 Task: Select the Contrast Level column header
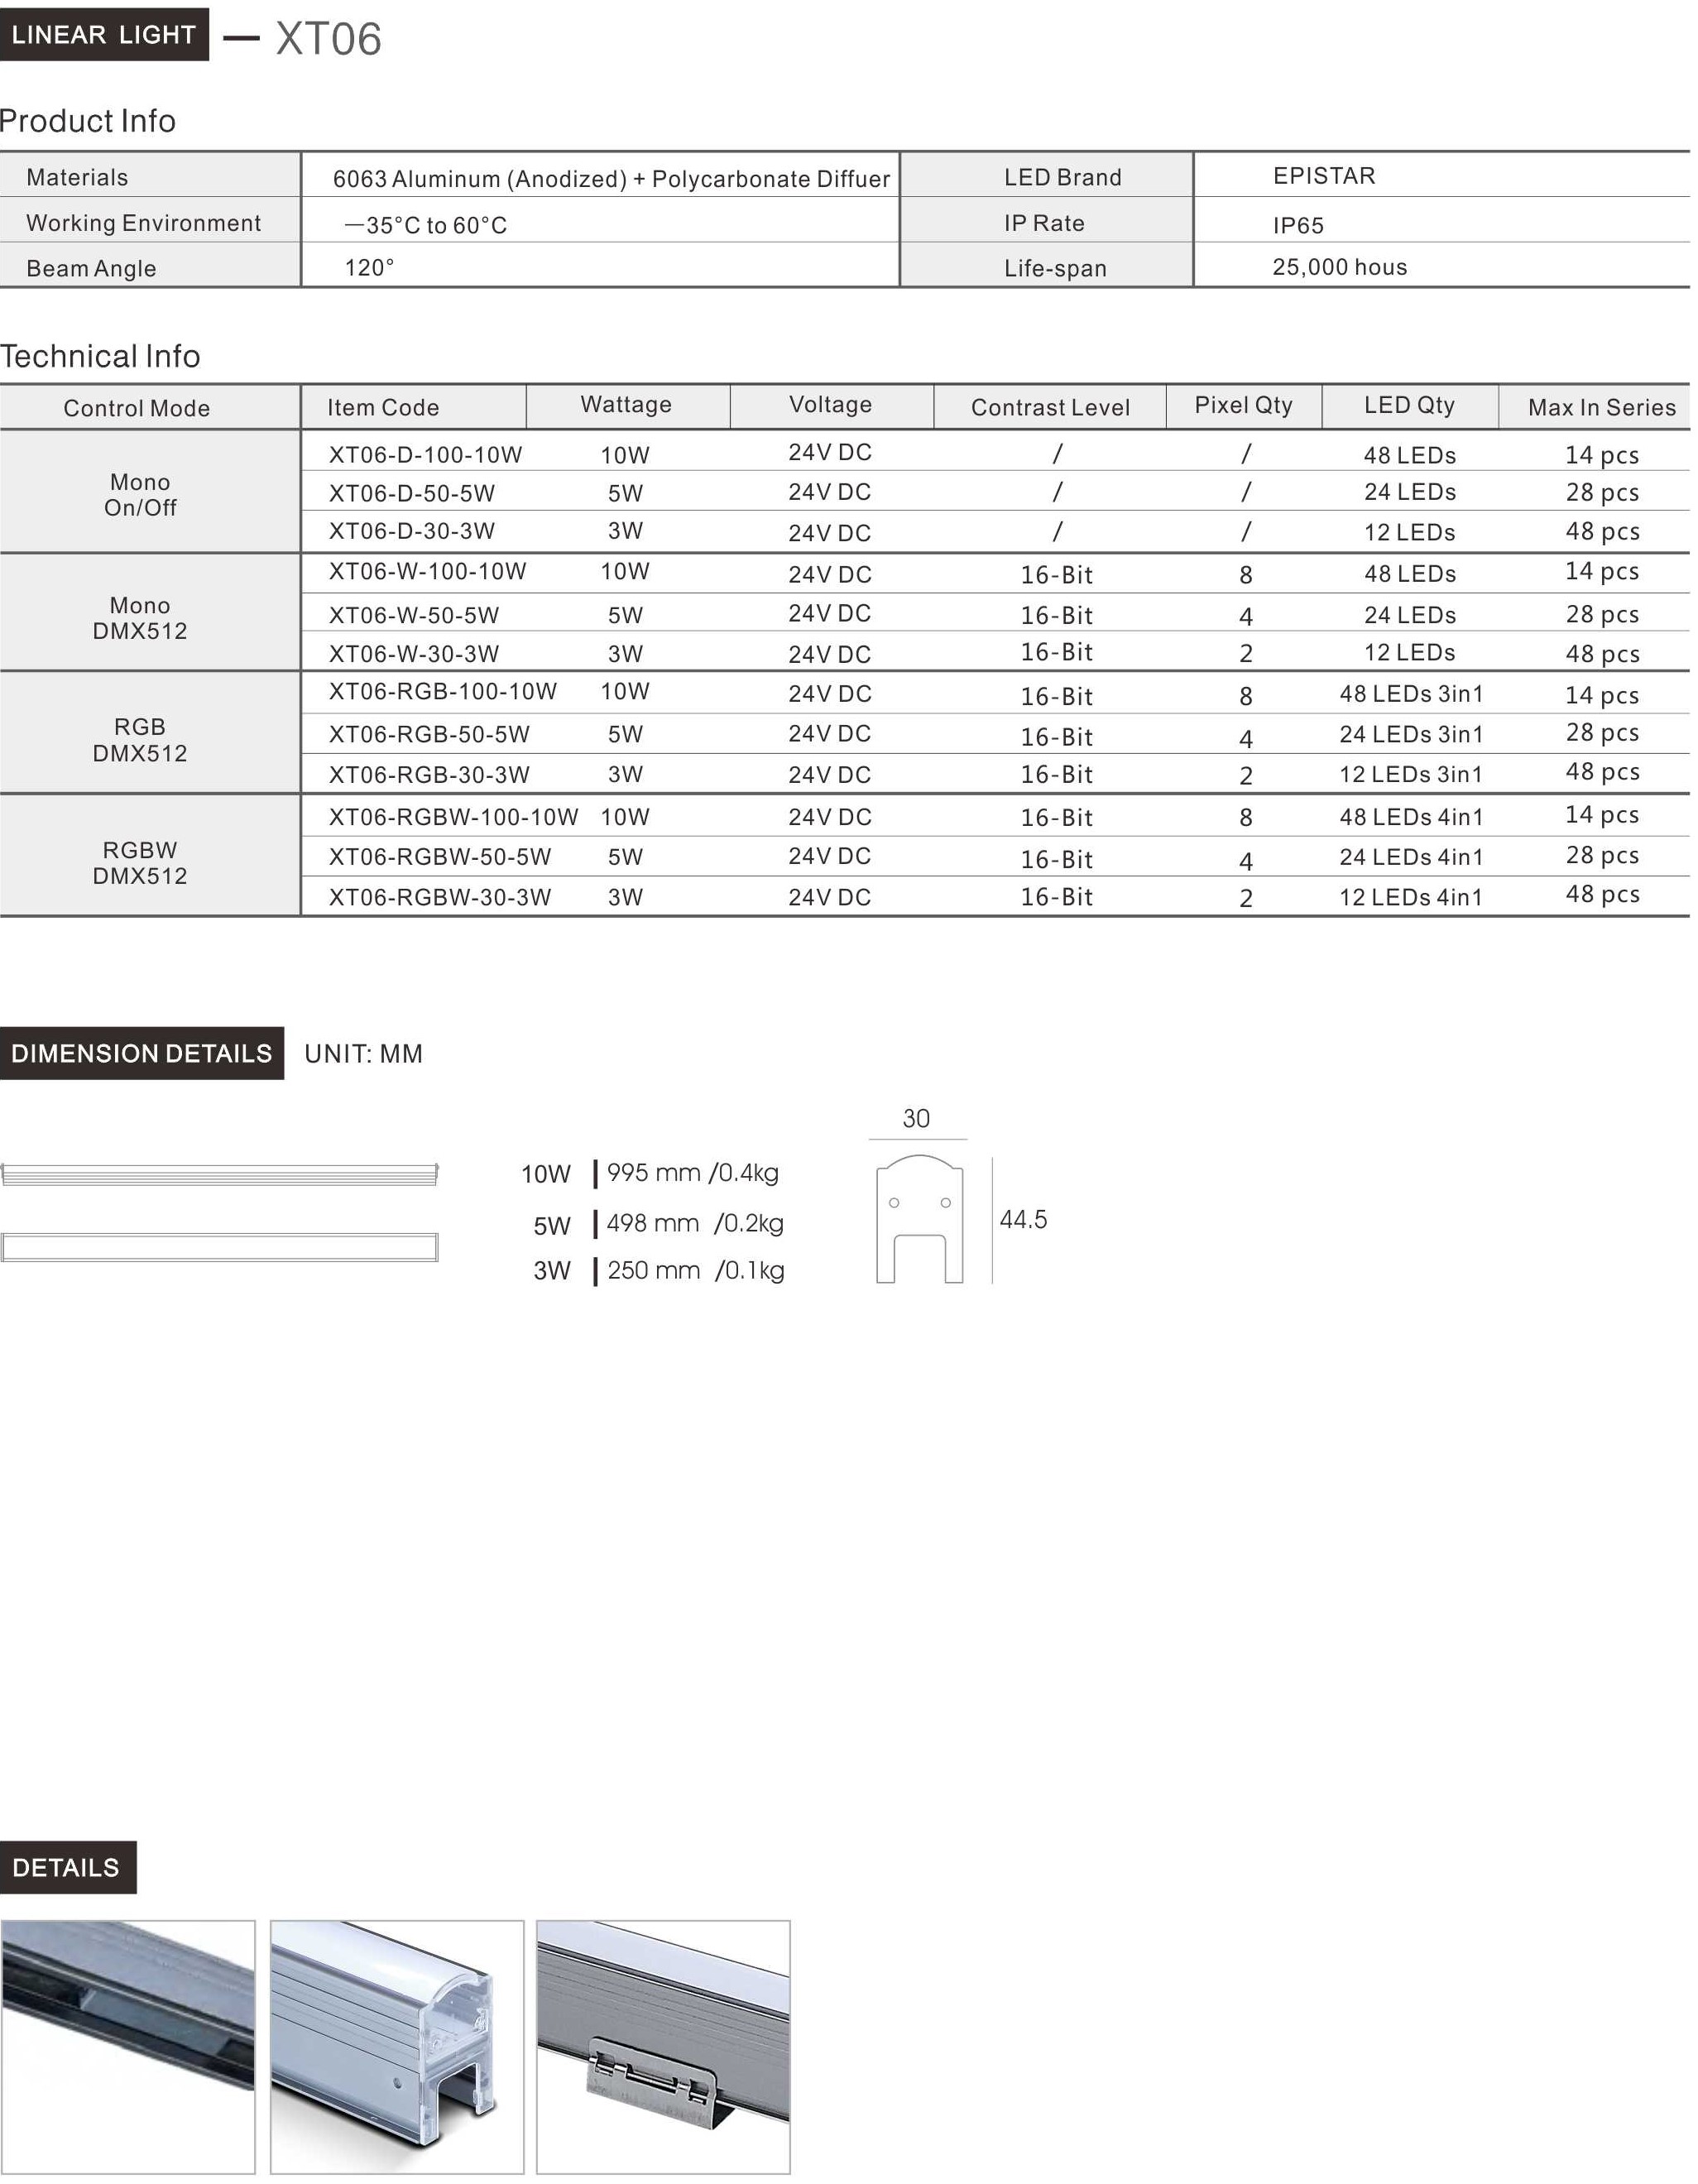tap(1050, 408)
